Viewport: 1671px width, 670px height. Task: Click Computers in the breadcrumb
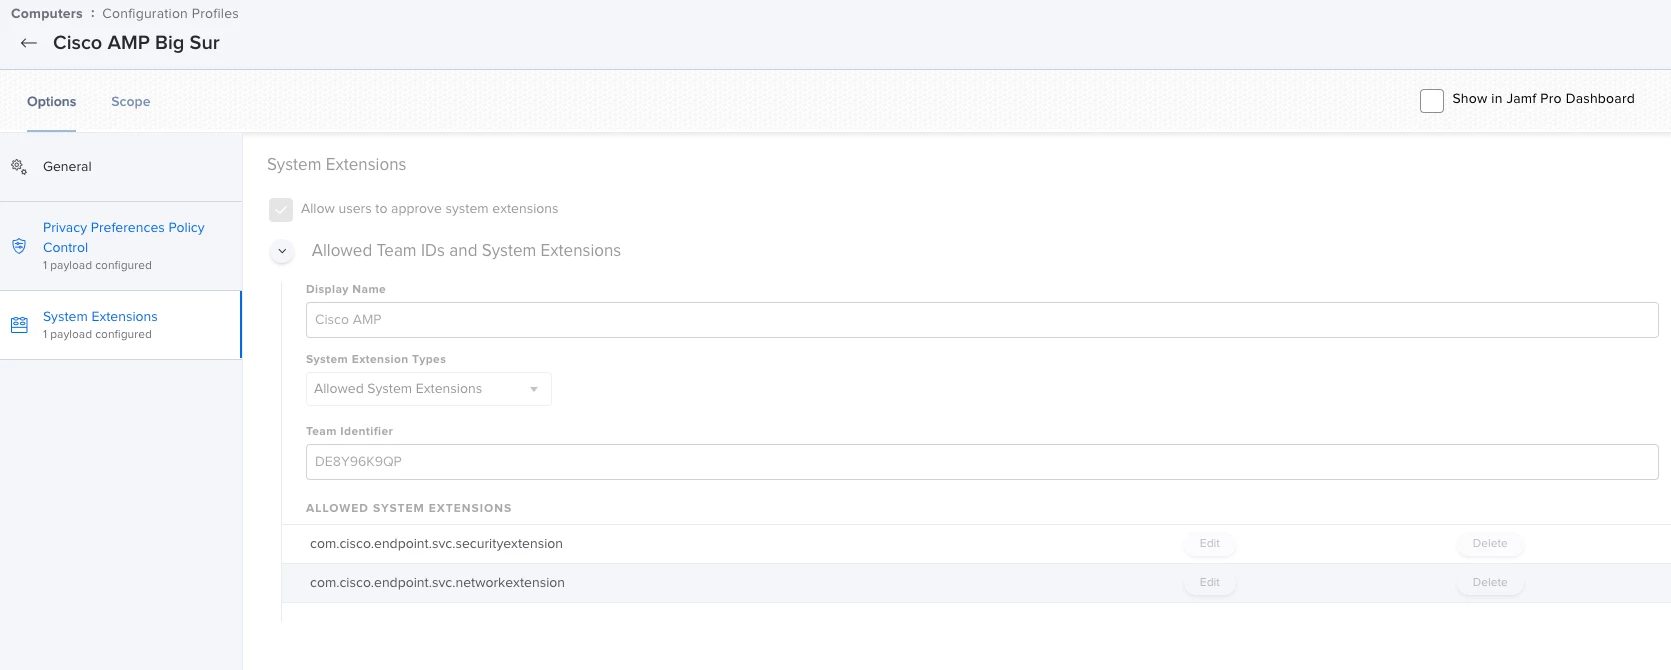click(x=47, y=14)
